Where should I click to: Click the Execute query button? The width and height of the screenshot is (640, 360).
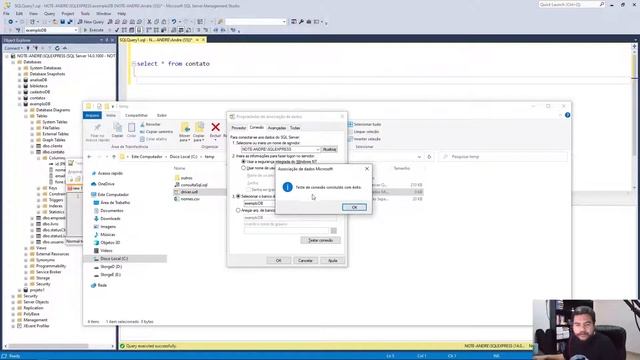click(93, 30)
